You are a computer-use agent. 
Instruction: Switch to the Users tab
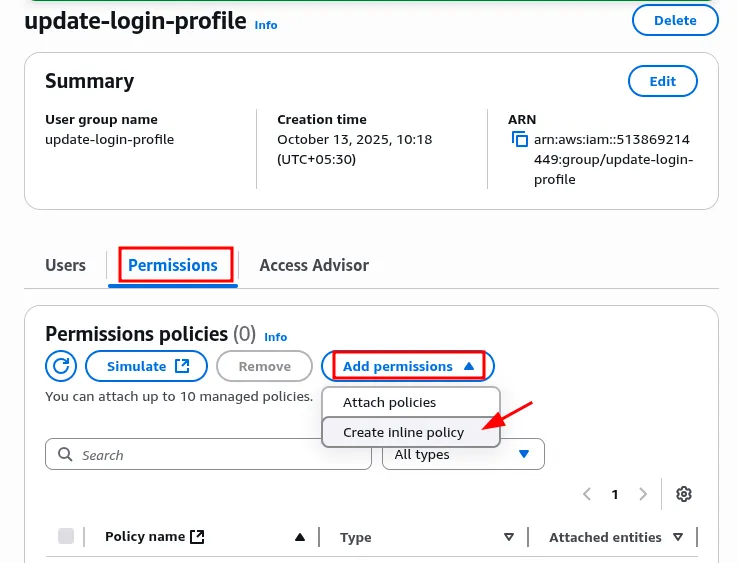point(65,265)
